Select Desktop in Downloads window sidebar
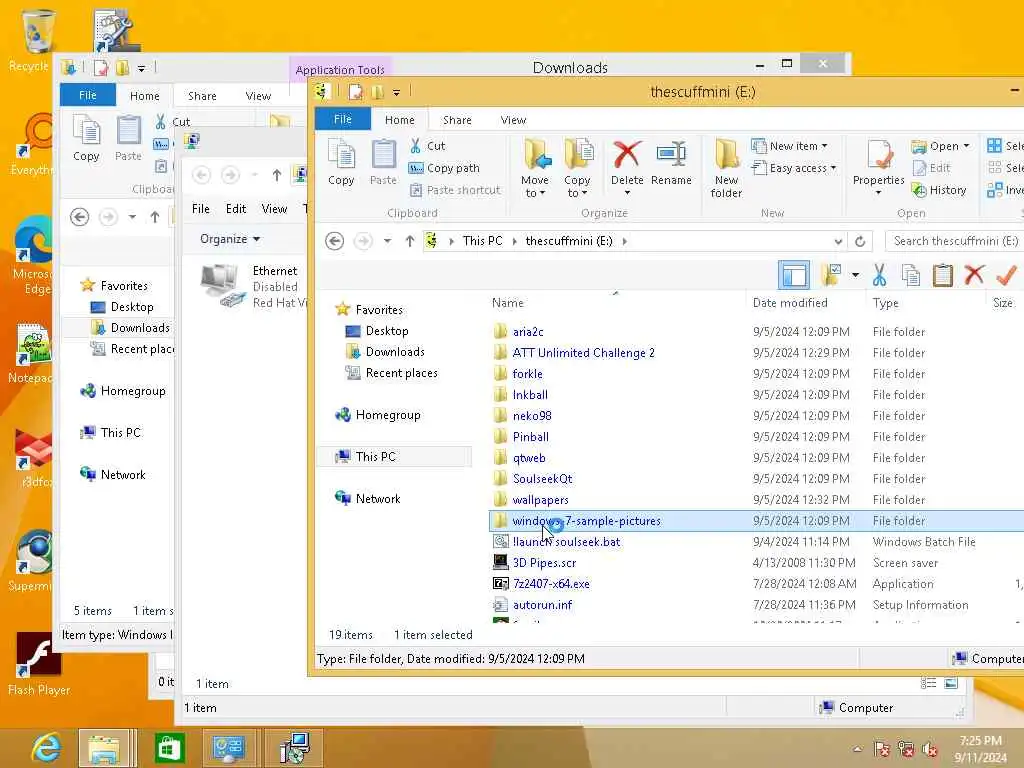The height and width of the screenshot is (768, 1024). point(131,306)
